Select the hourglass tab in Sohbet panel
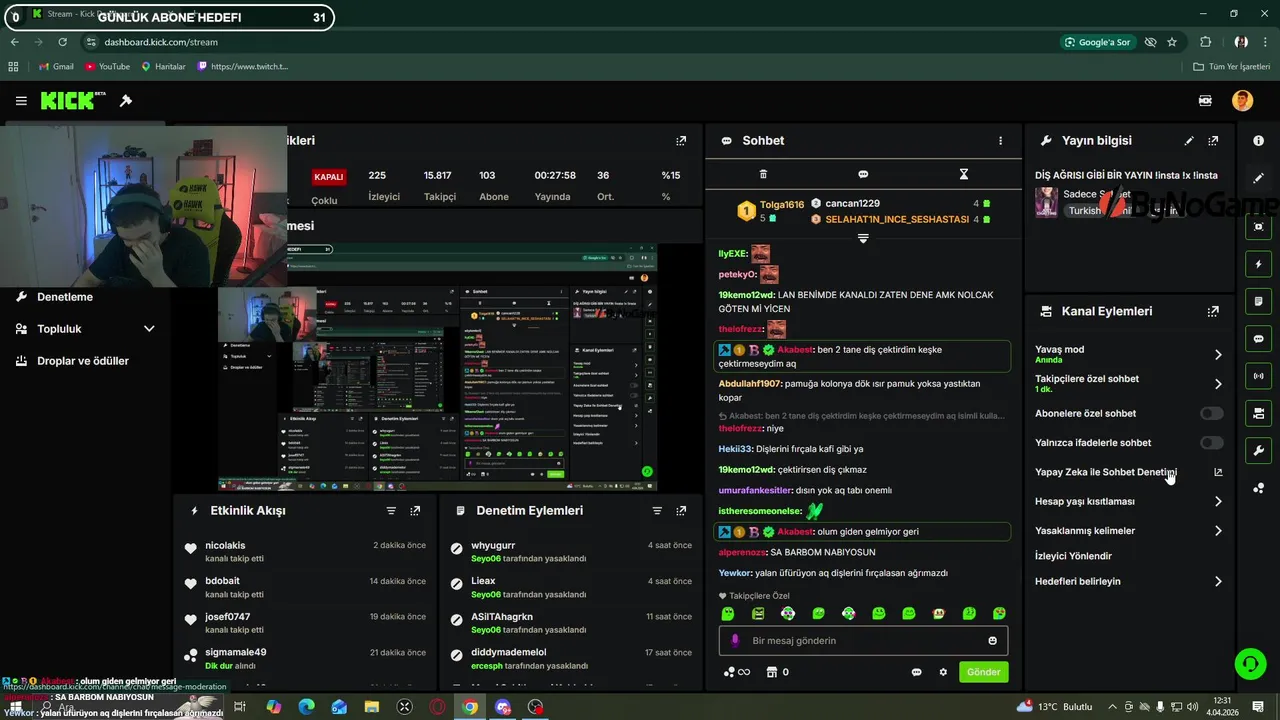The image size is (1280, 720). pyautogui.click(x=964, y=174)
